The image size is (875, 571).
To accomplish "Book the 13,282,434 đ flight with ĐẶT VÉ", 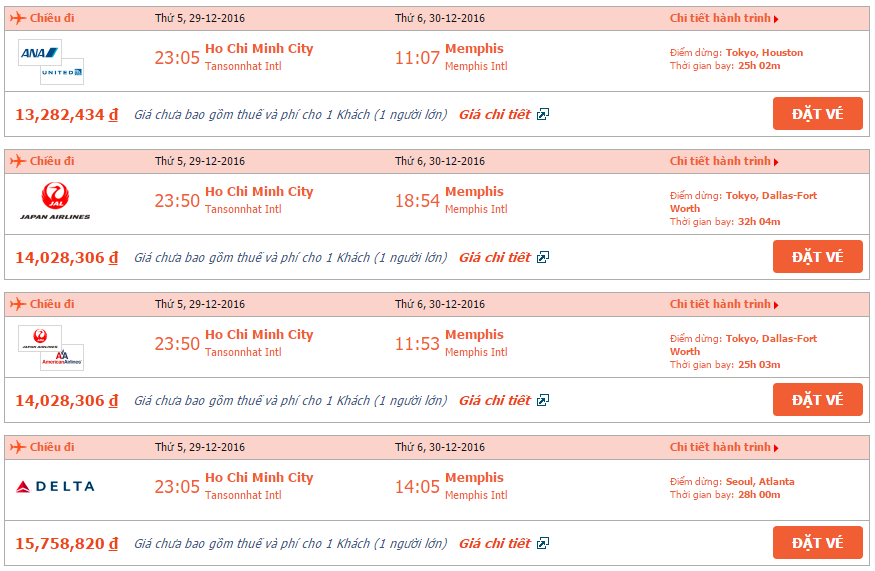I will click(x=818, y=114).
